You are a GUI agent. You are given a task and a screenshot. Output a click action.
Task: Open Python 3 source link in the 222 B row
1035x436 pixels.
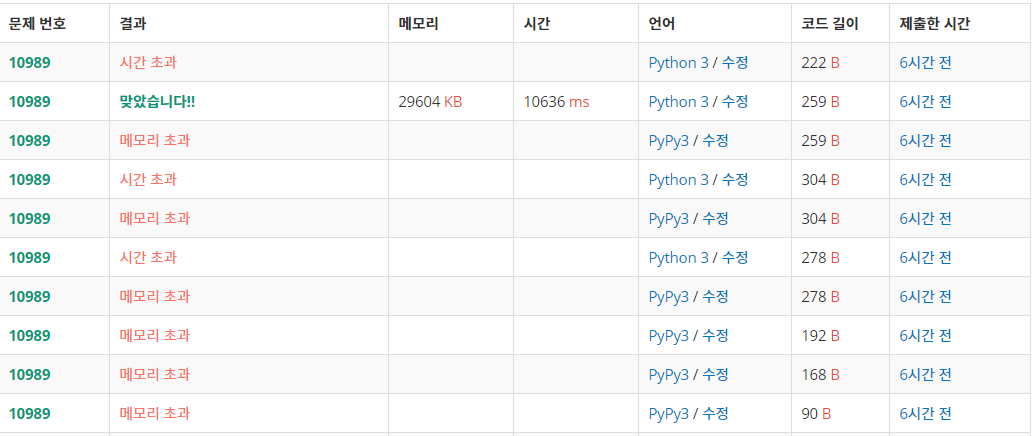click(x=679, y=63)
